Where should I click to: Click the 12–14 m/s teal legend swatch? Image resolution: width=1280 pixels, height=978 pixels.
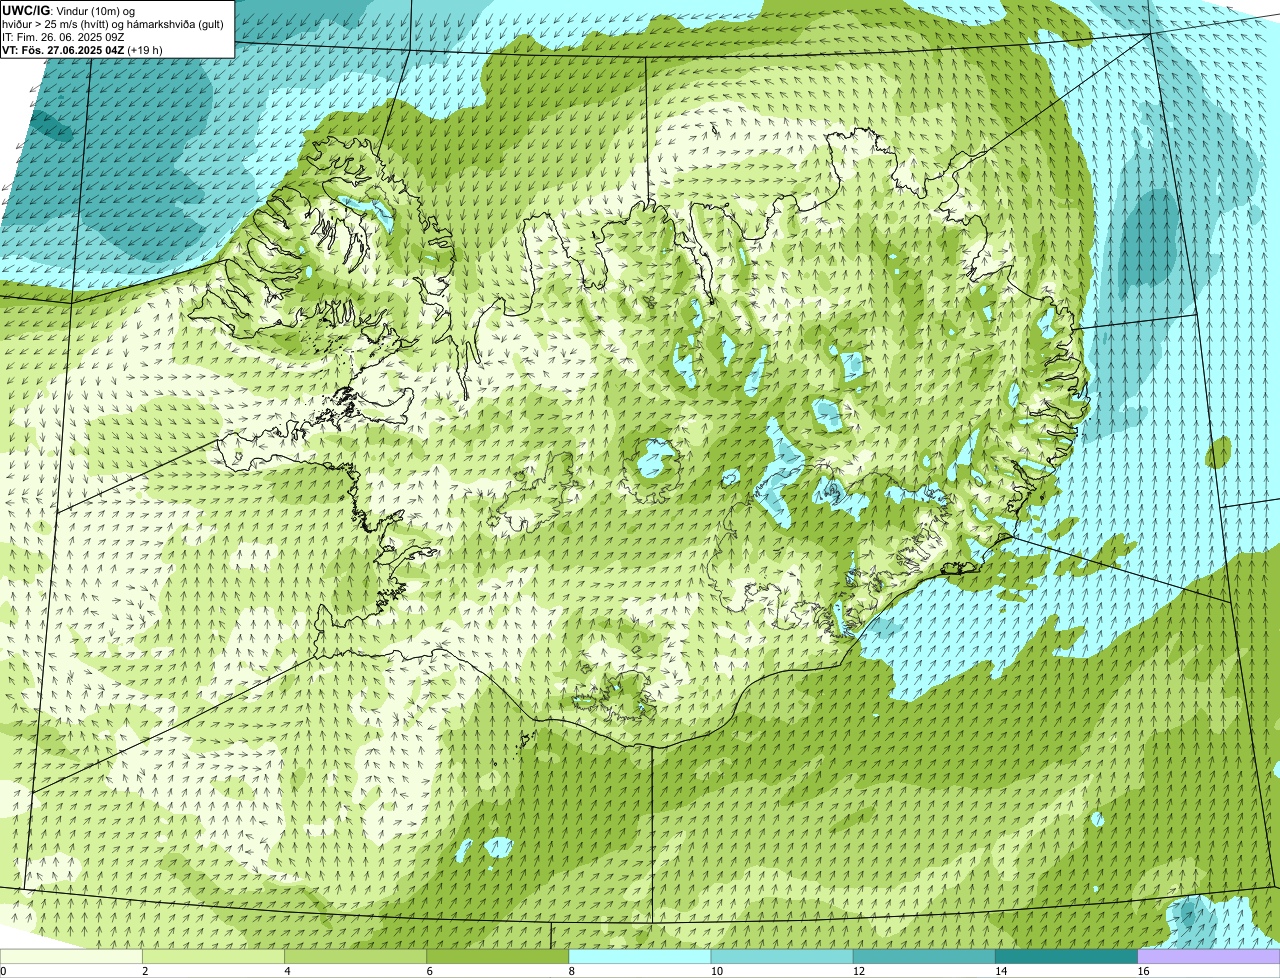pos(924,957)
